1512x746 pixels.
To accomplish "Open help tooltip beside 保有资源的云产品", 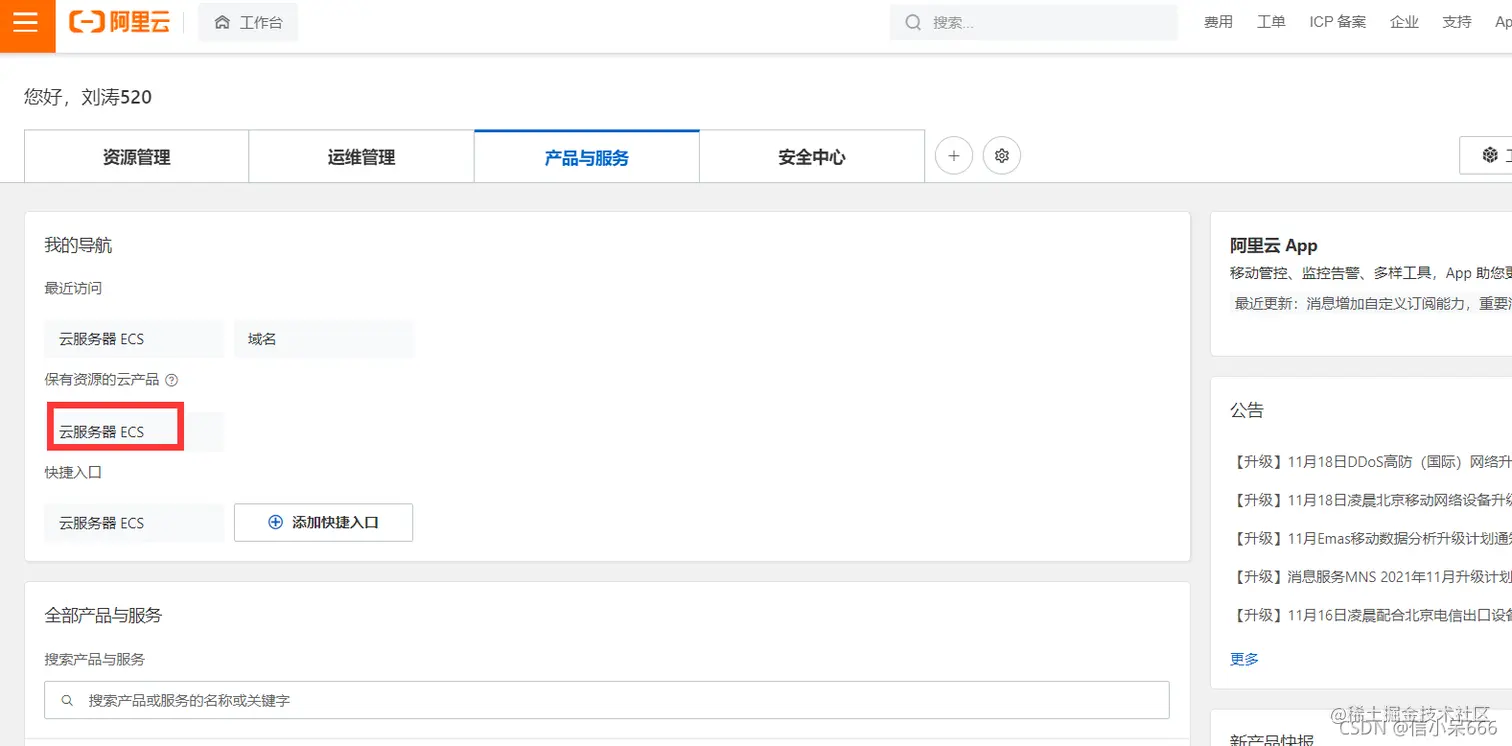I will (x=171, y=379).
